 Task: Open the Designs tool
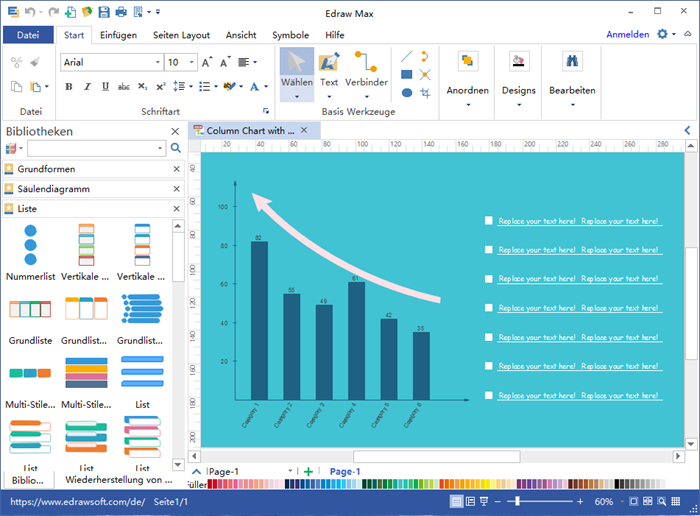point(518,62)
